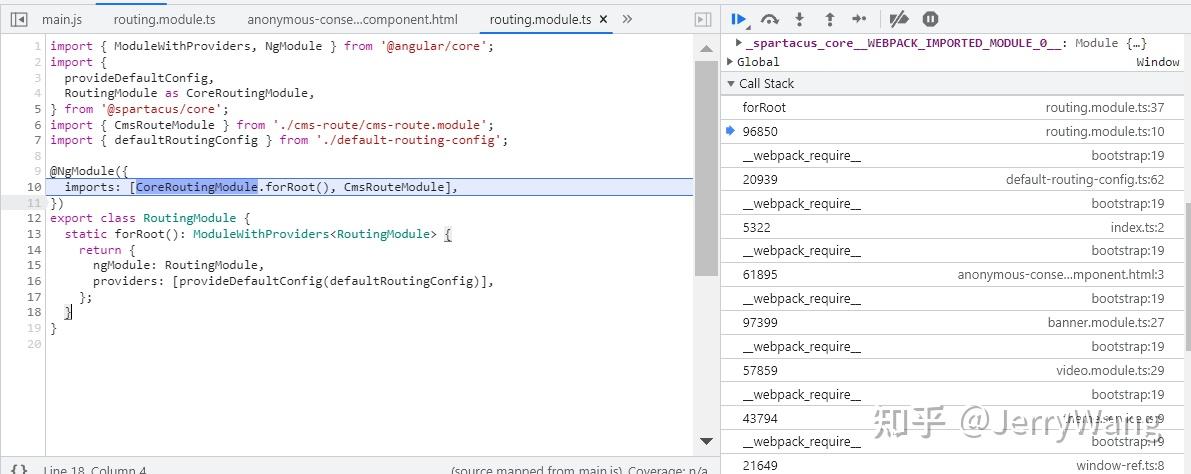Toggle the debugger sidebar pane icon
This screenshot has width=1191, height=474.
coord(703,20)
